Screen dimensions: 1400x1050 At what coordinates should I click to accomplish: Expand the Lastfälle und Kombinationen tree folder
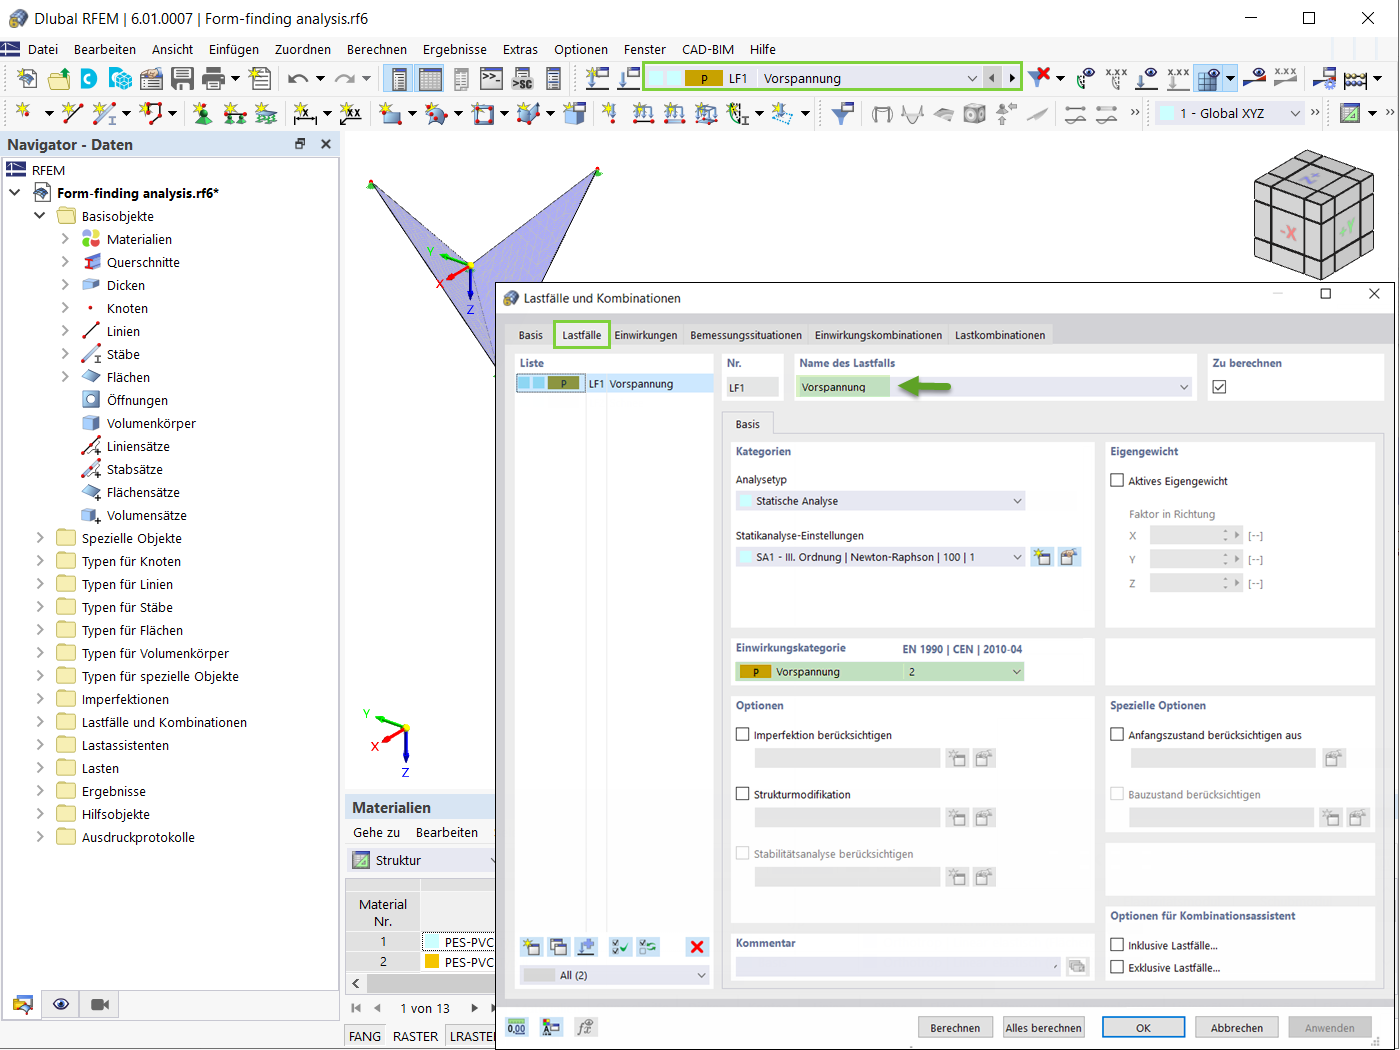pyautogui.click(x=40, y=722)
